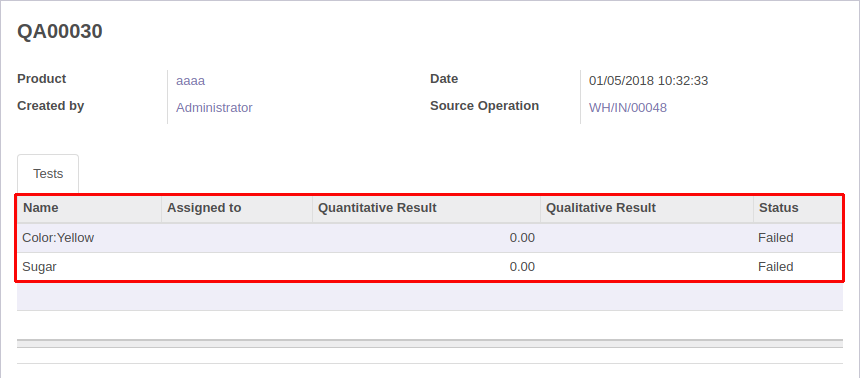Open the Color:Yellow test row
The image size is (860, 378).
[430, 238]
